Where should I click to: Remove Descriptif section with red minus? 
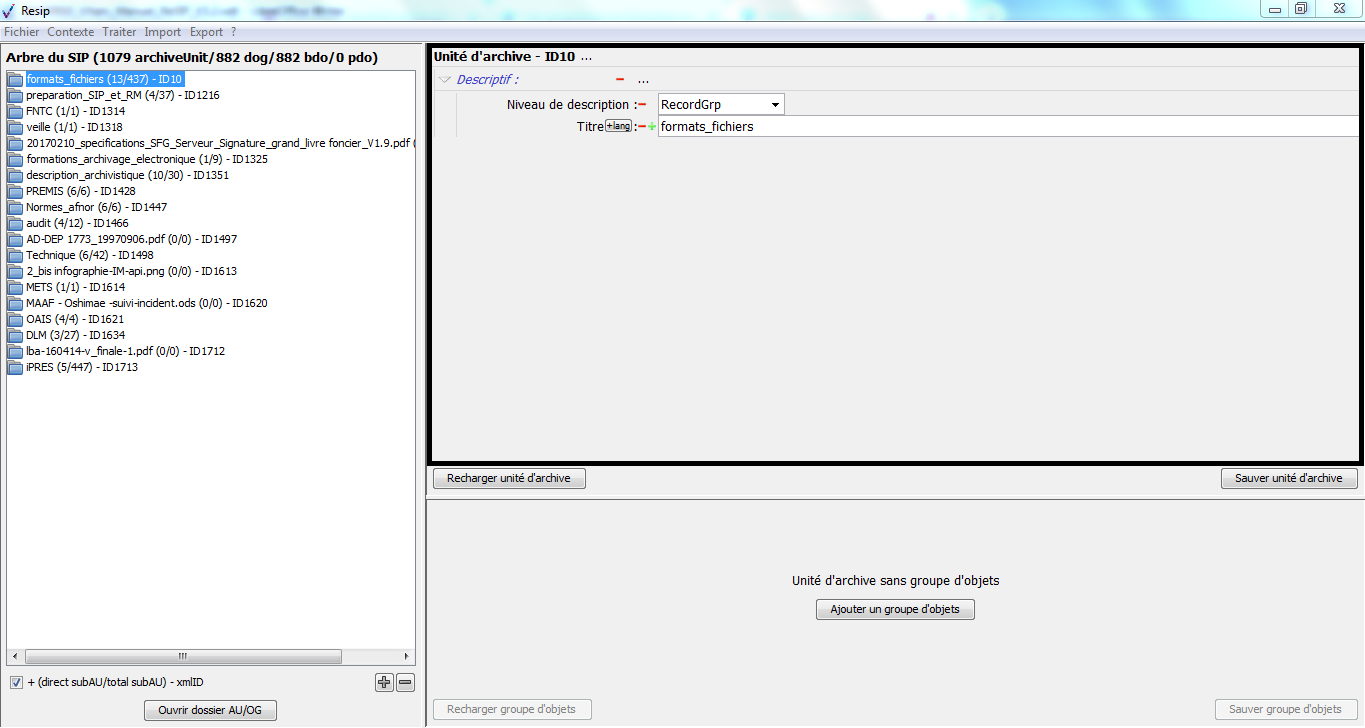click(620, 80)
